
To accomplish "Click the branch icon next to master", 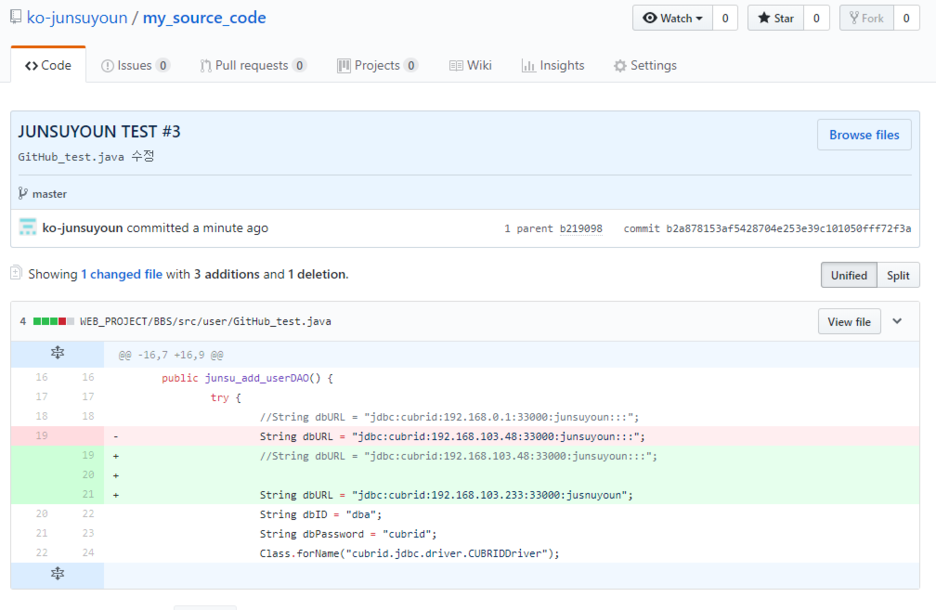I will point(22,194).
